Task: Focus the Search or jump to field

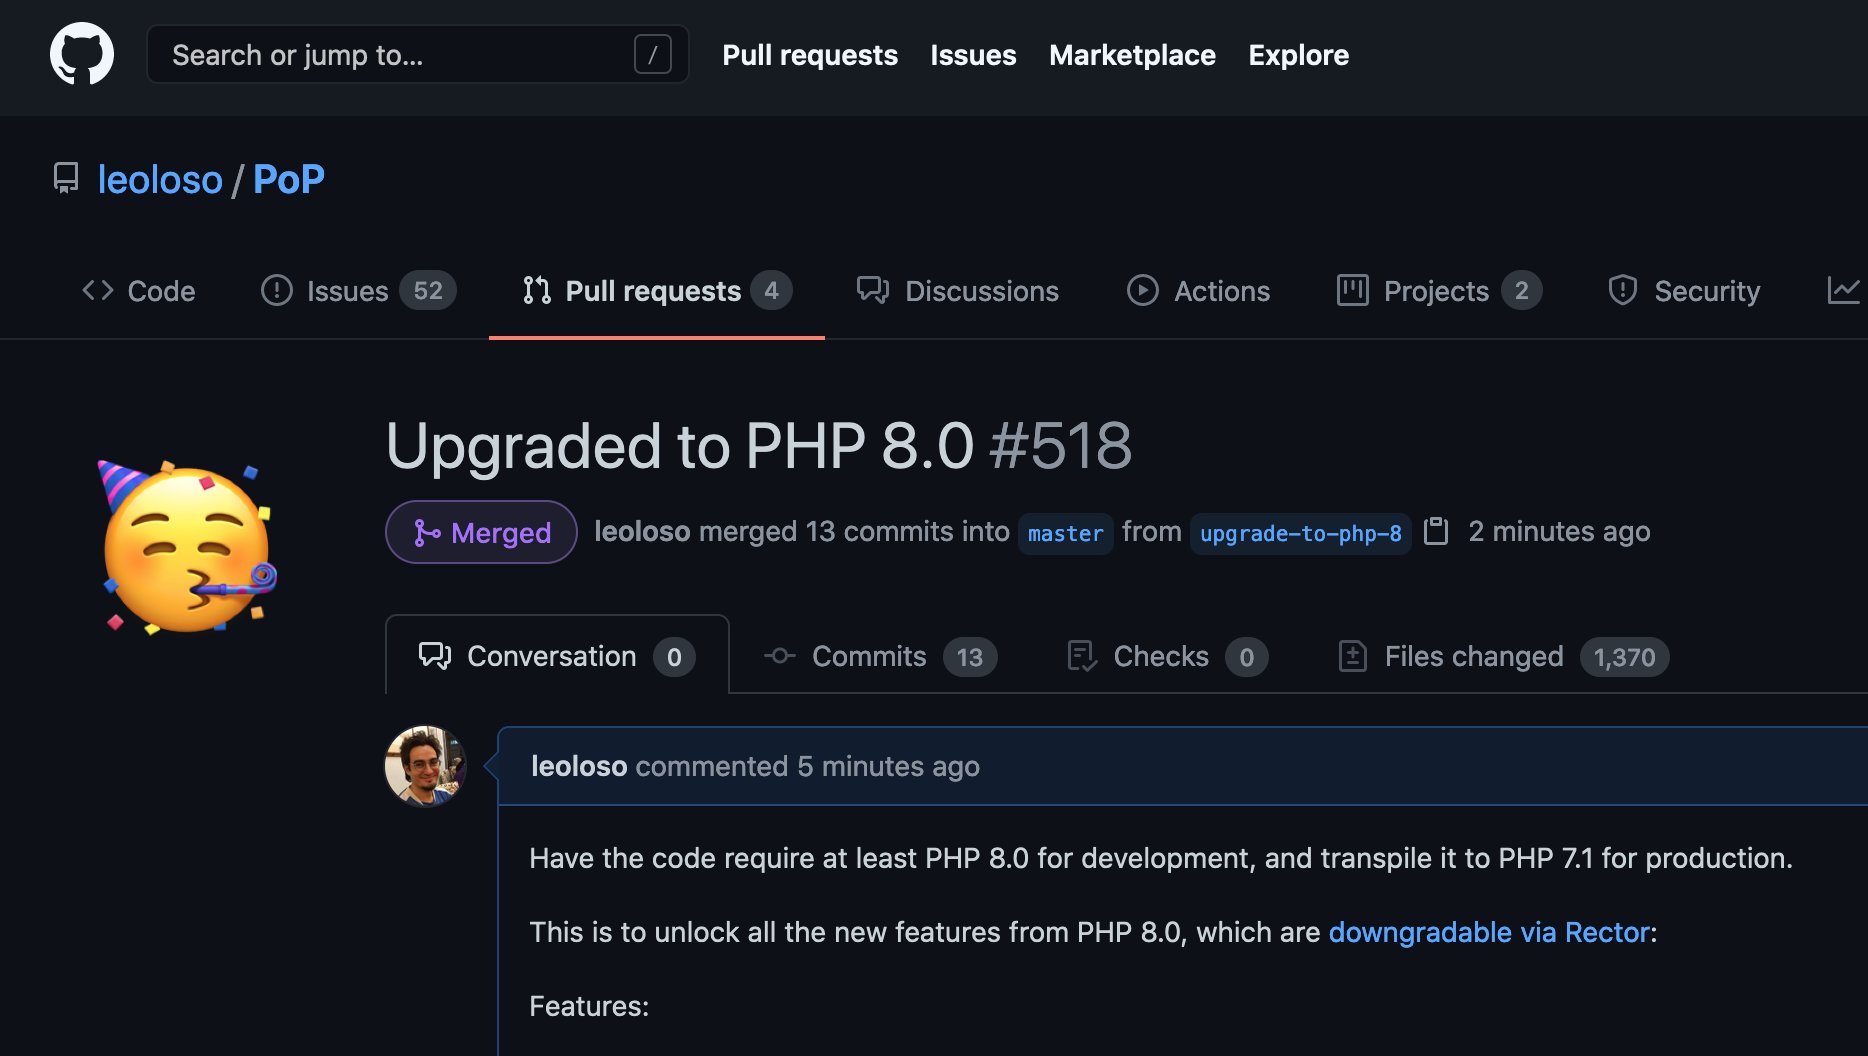Action: click(418, 55)
